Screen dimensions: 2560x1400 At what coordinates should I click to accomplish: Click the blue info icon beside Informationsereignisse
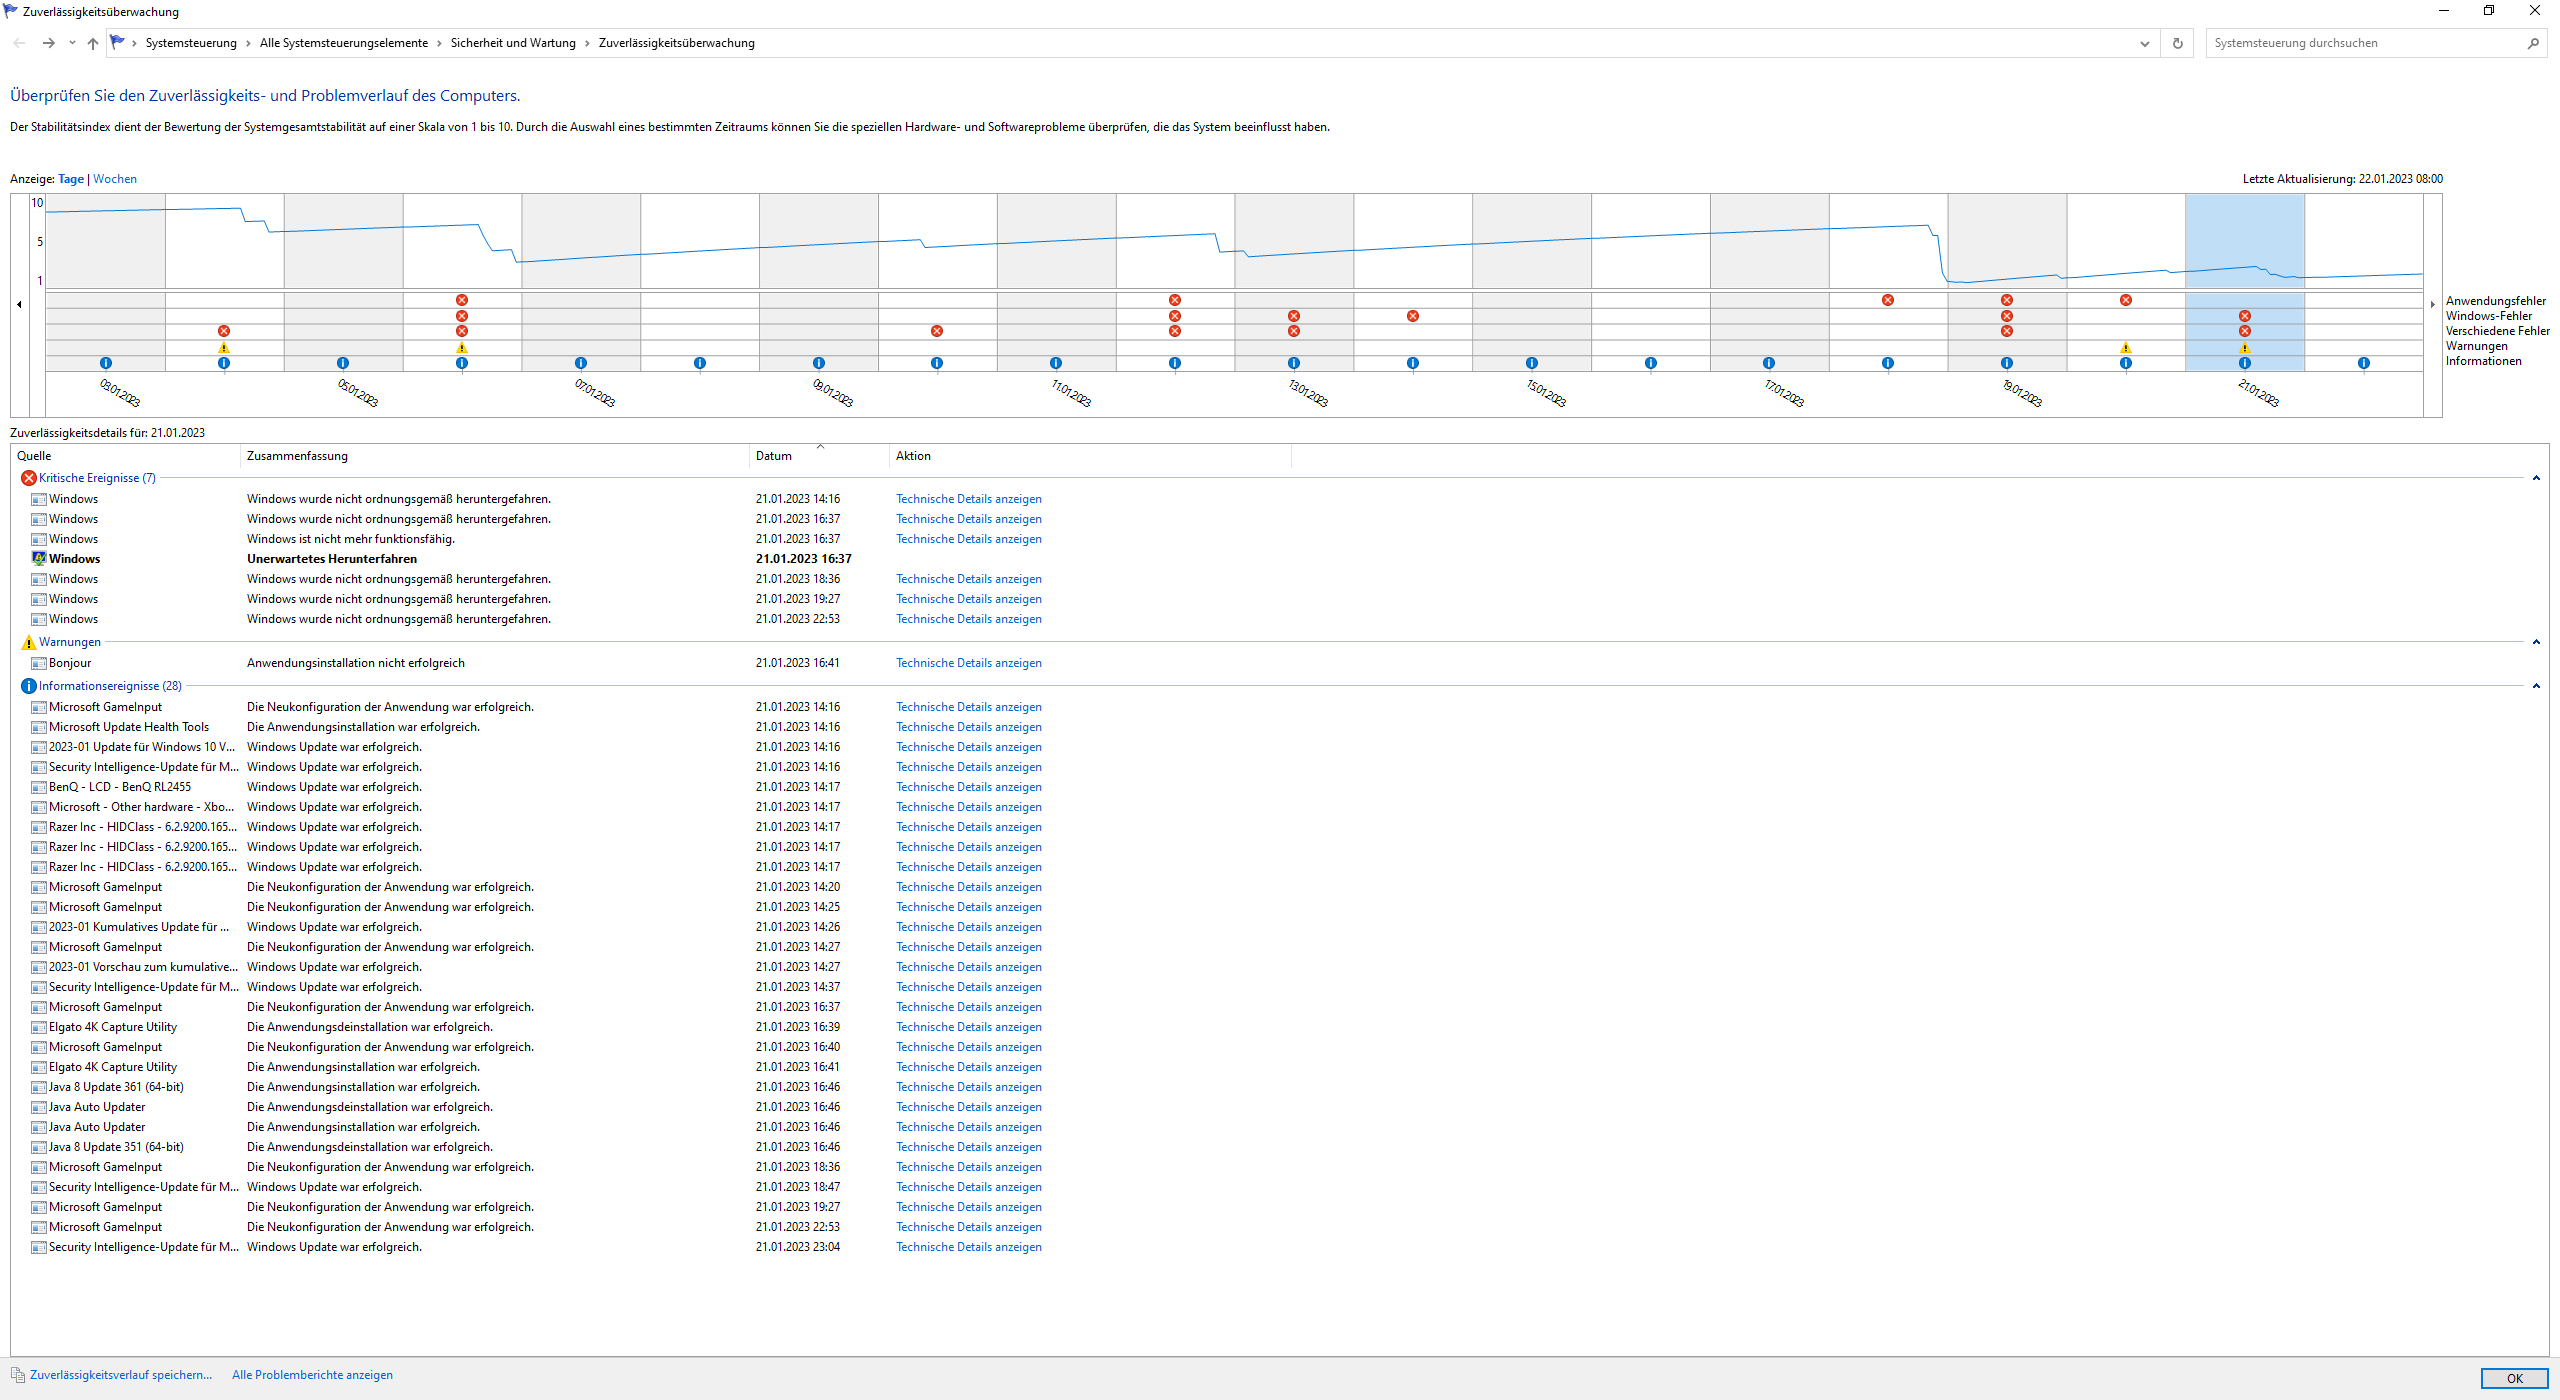(x=28, y=686)
